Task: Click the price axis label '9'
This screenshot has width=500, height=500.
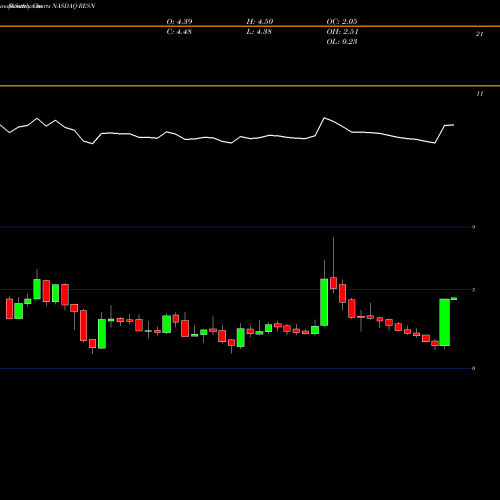Action: 473,227
